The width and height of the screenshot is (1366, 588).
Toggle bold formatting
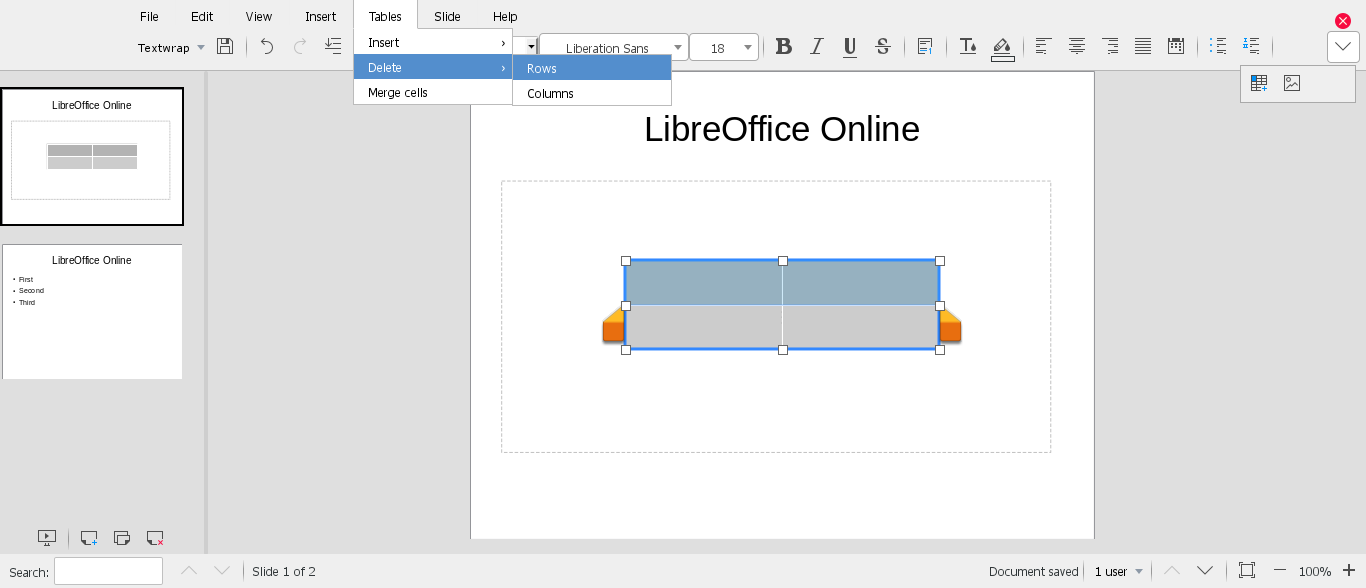coord(784,47)
